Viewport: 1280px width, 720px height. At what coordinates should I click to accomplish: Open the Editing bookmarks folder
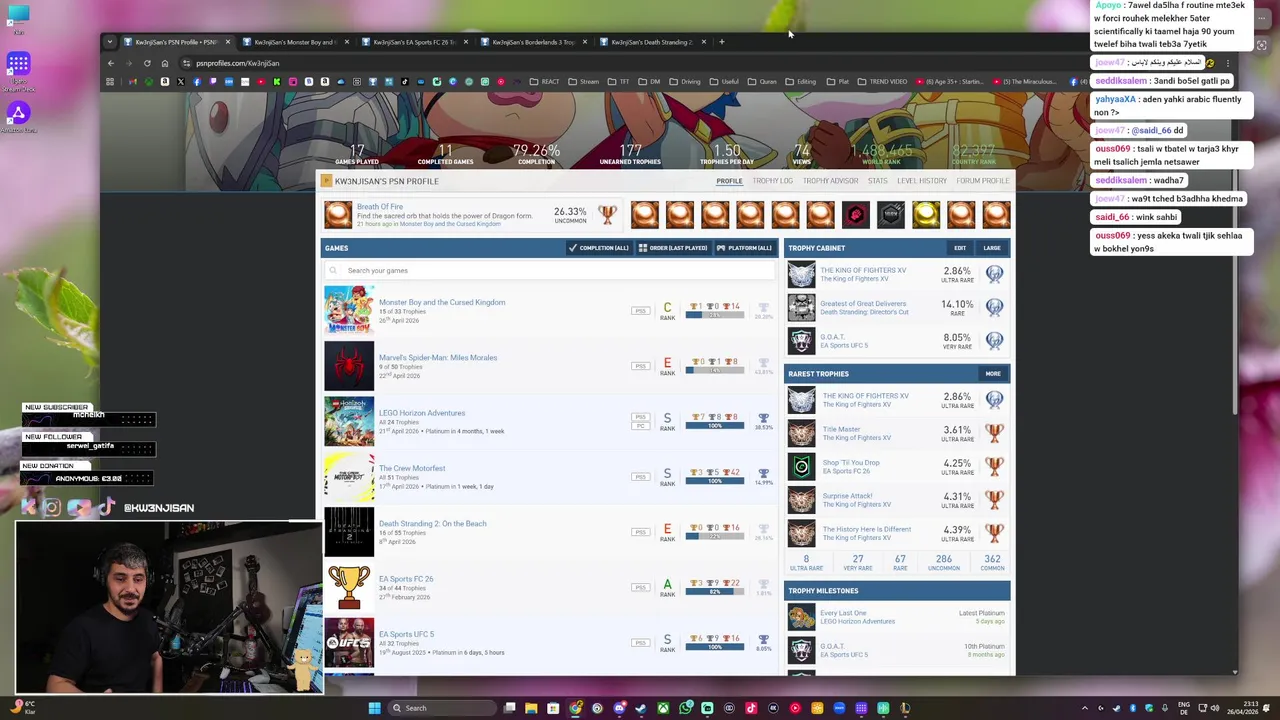[x=801, y=82]
